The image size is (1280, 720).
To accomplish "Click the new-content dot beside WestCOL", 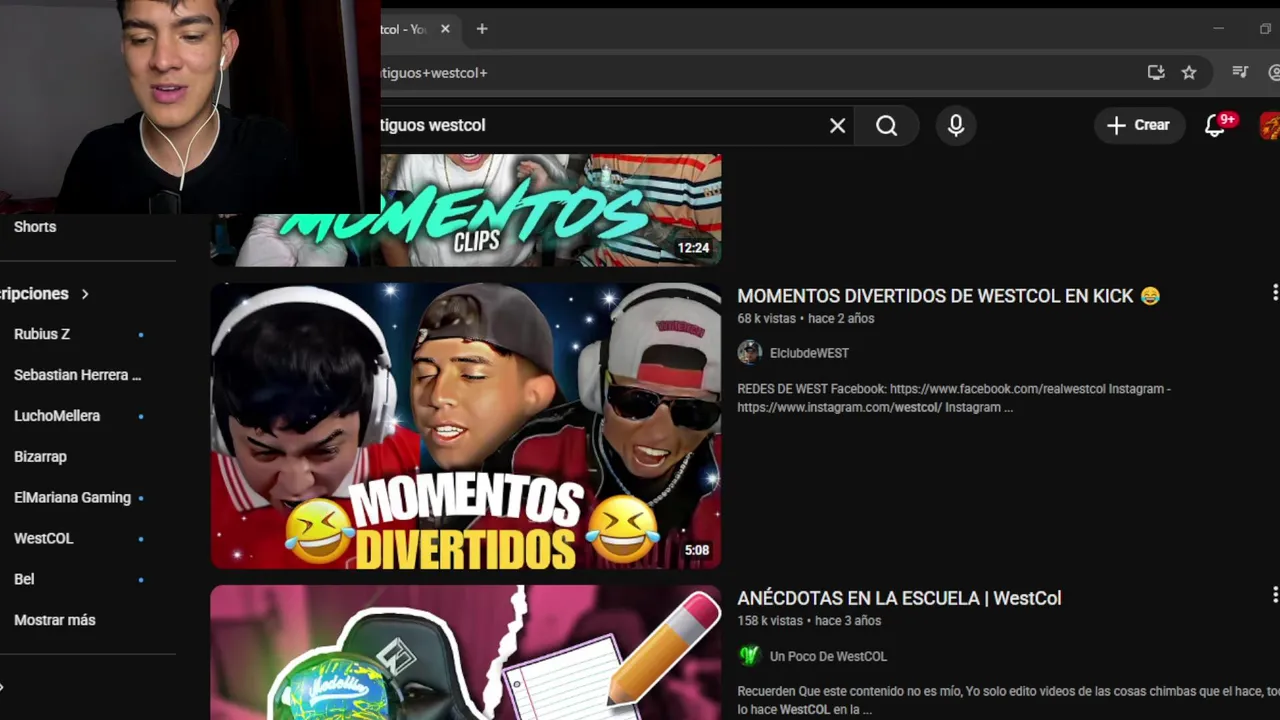I will coord(141,538).
